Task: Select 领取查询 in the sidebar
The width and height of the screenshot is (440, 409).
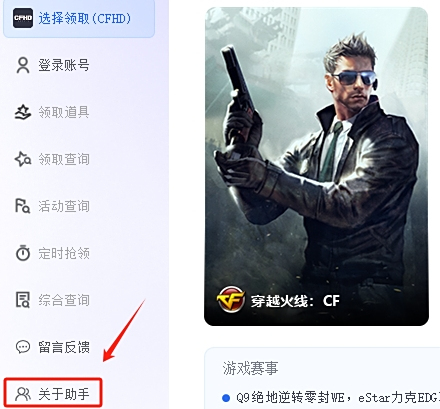Action: pos(64,159)
